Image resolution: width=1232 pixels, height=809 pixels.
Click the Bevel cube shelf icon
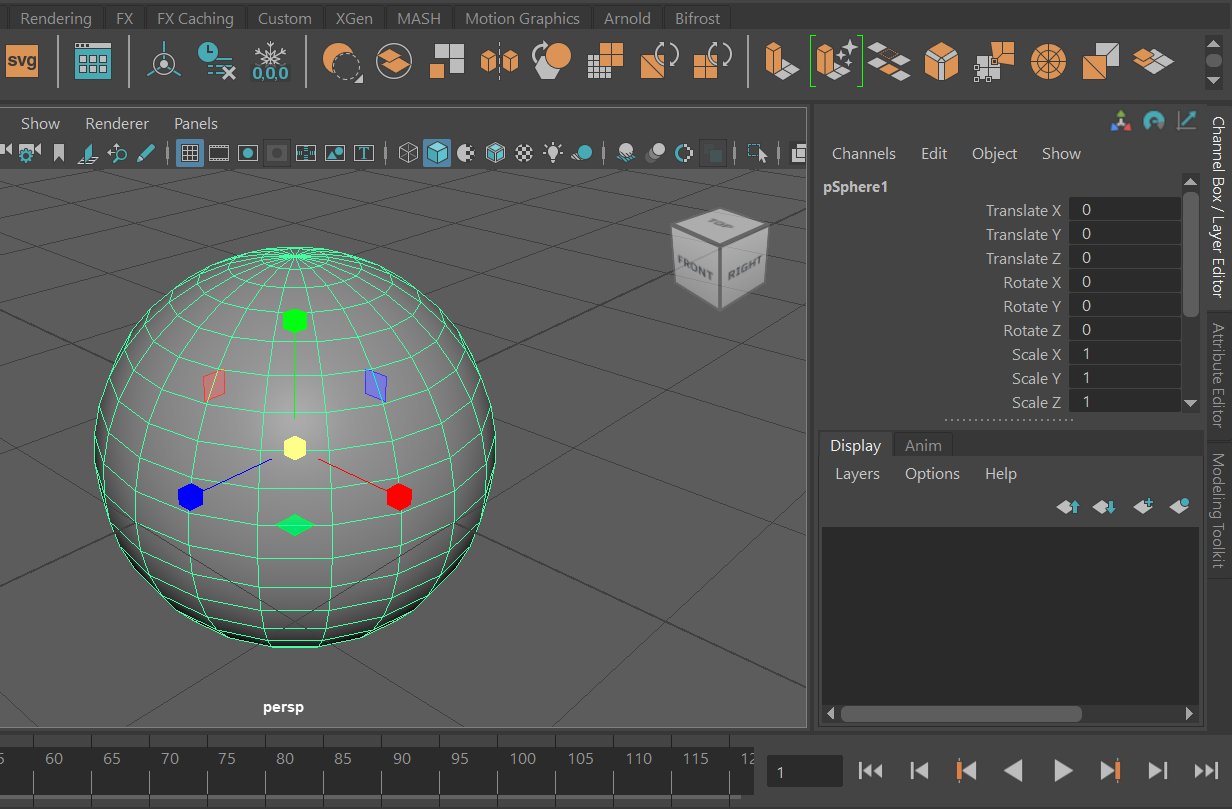click(x=942, y=61)
